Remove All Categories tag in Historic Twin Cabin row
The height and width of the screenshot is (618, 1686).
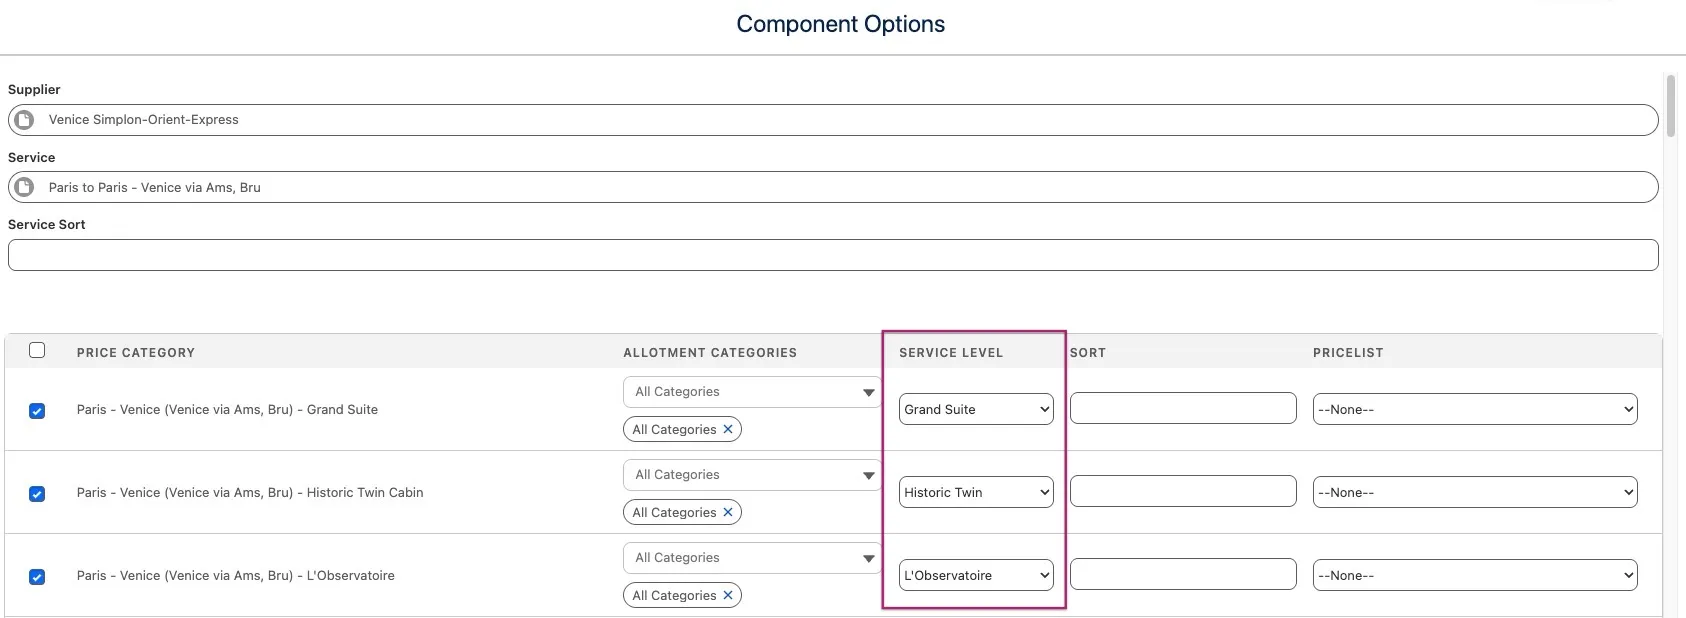tap(728, 512)
